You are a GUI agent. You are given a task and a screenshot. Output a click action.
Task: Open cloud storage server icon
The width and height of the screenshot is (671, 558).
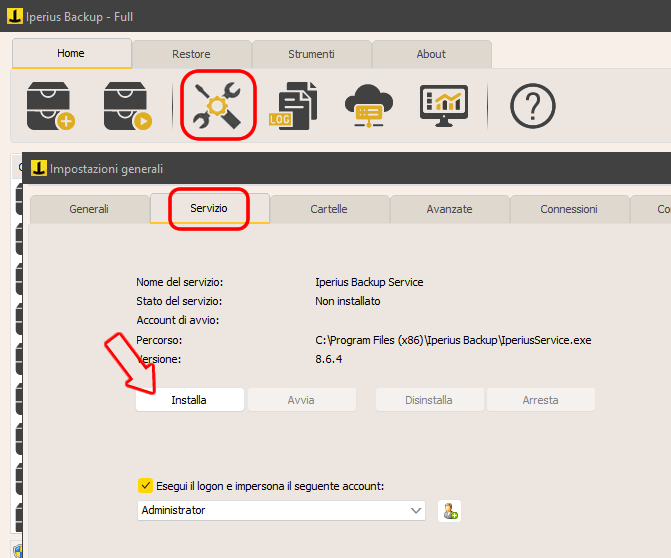point(369,106)
